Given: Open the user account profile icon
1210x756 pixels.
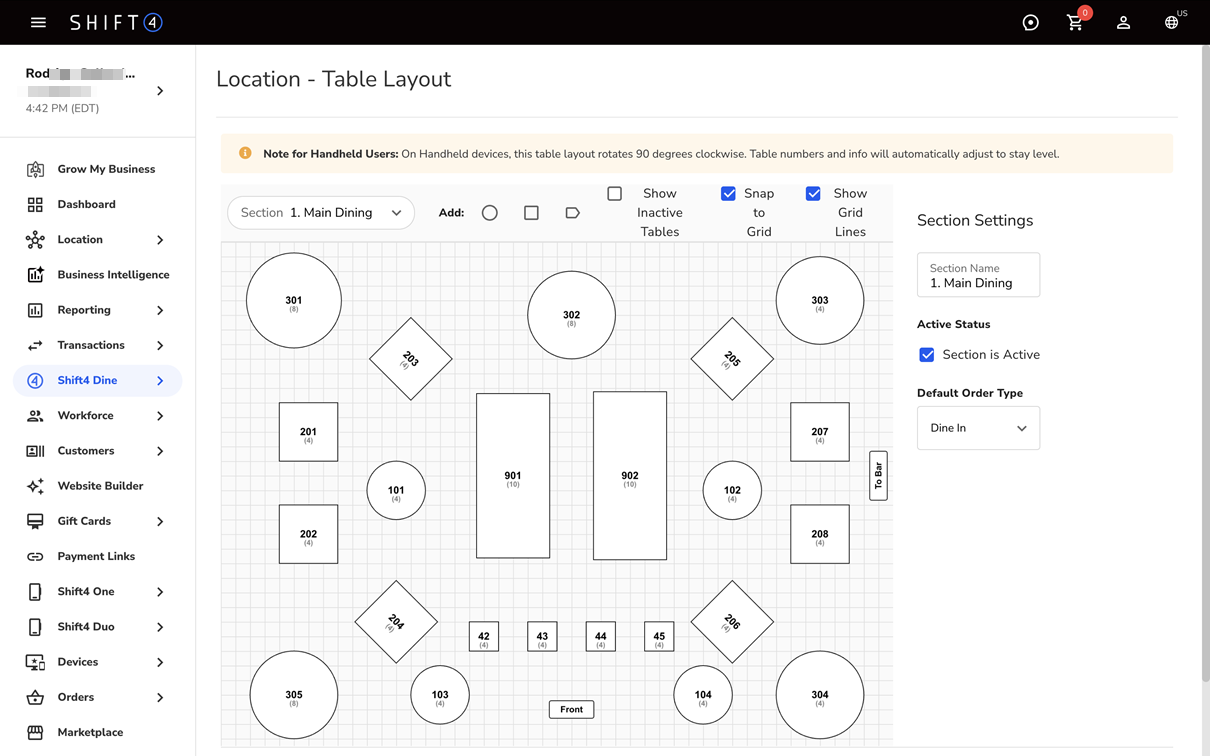Looking at the screenshot, I should (x=1123, y=23).
